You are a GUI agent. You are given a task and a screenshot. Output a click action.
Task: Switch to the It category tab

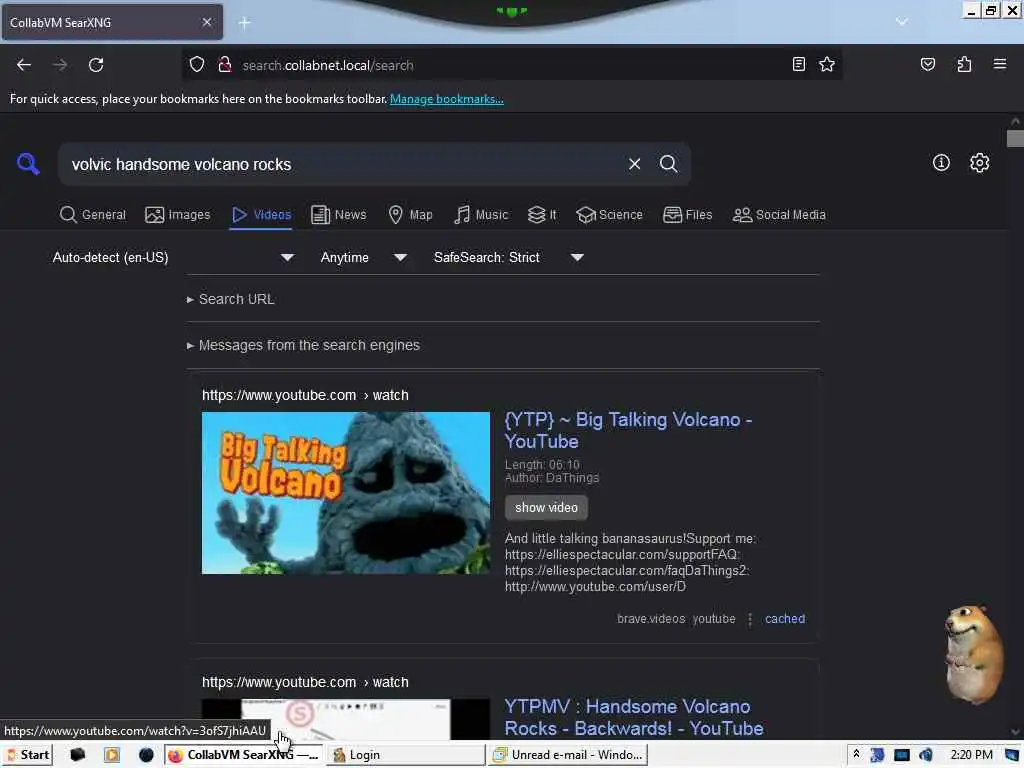pos(542,215)
